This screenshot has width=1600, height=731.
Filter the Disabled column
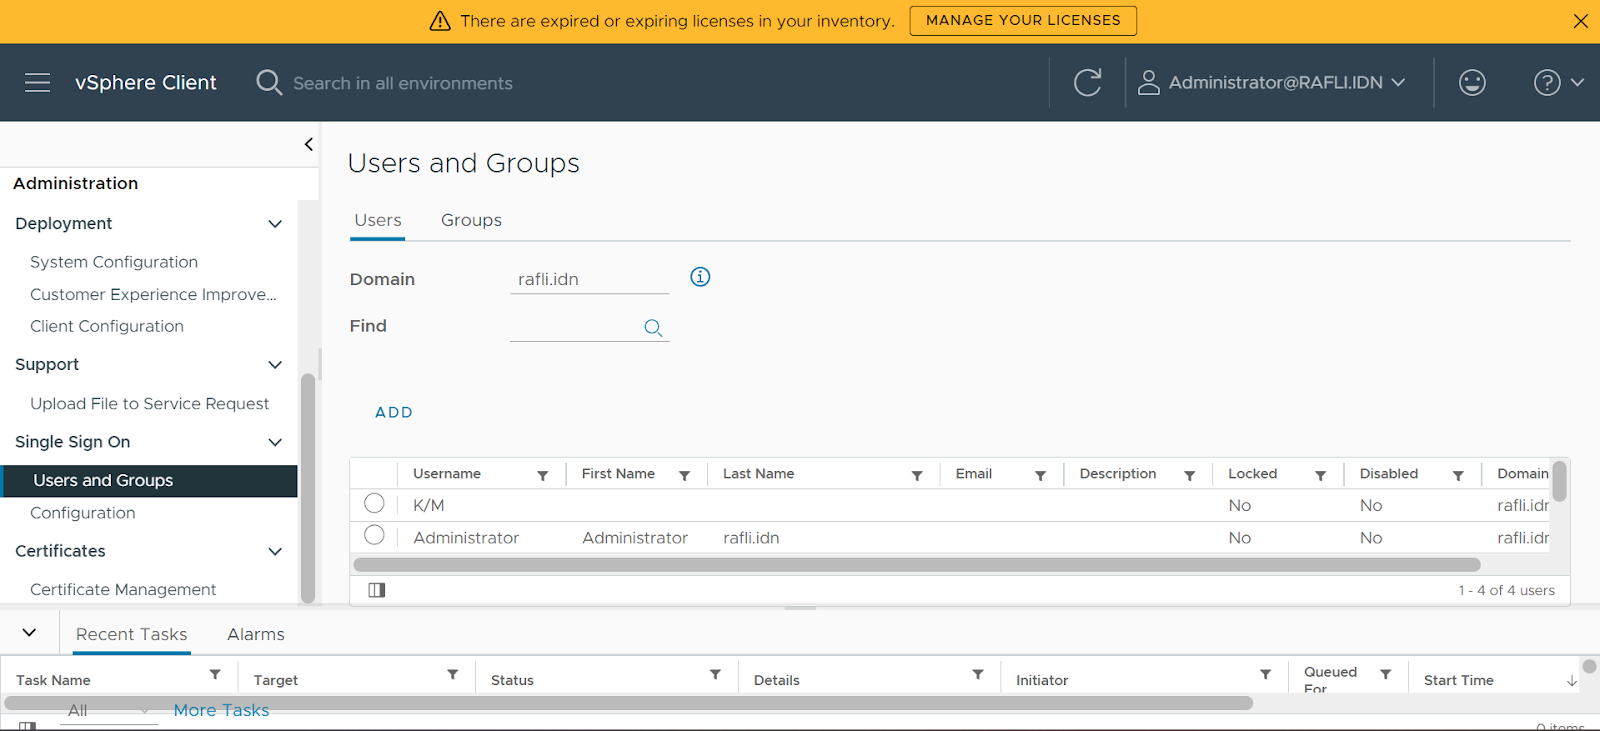point(1459,476)
